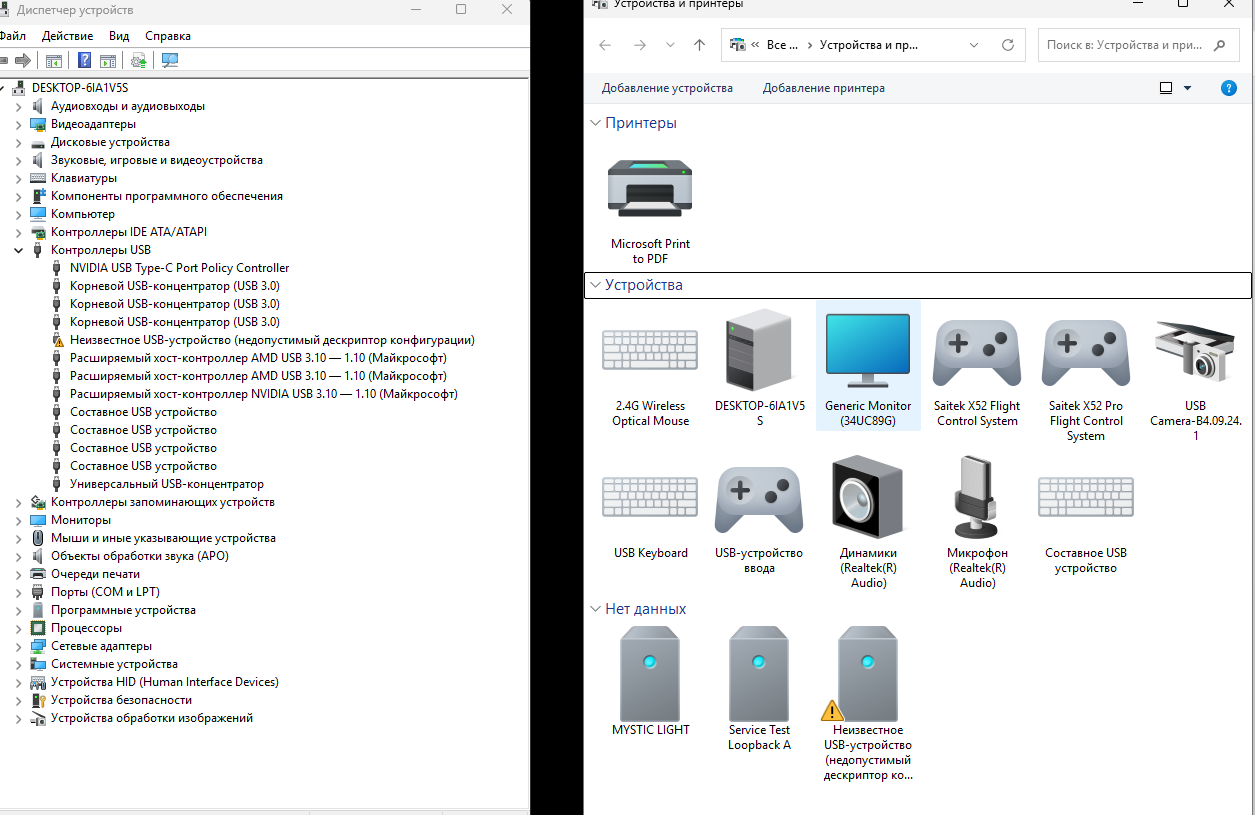Select the Speakers (Realtek(R) Audio) device
The image size is (1255, 815).
[x=867, y=496]
